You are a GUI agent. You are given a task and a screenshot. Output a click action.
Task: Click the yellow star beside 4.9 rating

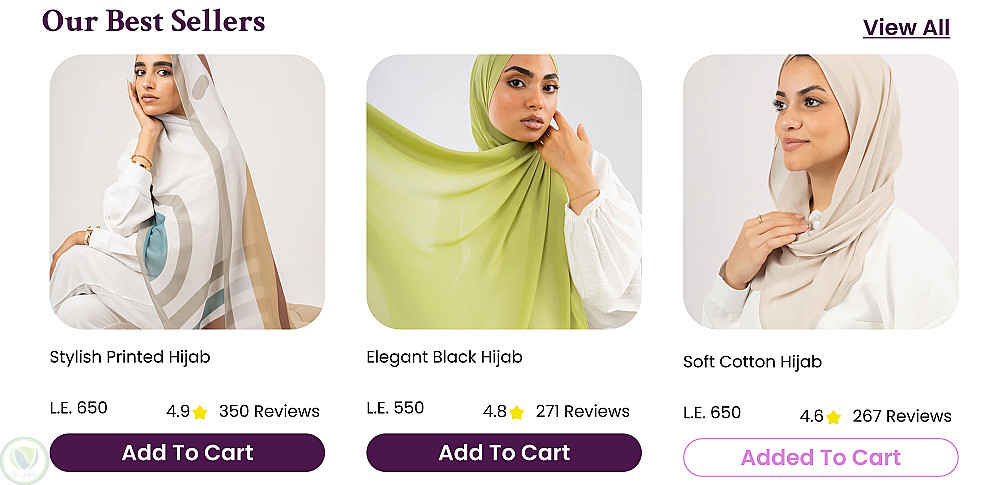(200, 412)
